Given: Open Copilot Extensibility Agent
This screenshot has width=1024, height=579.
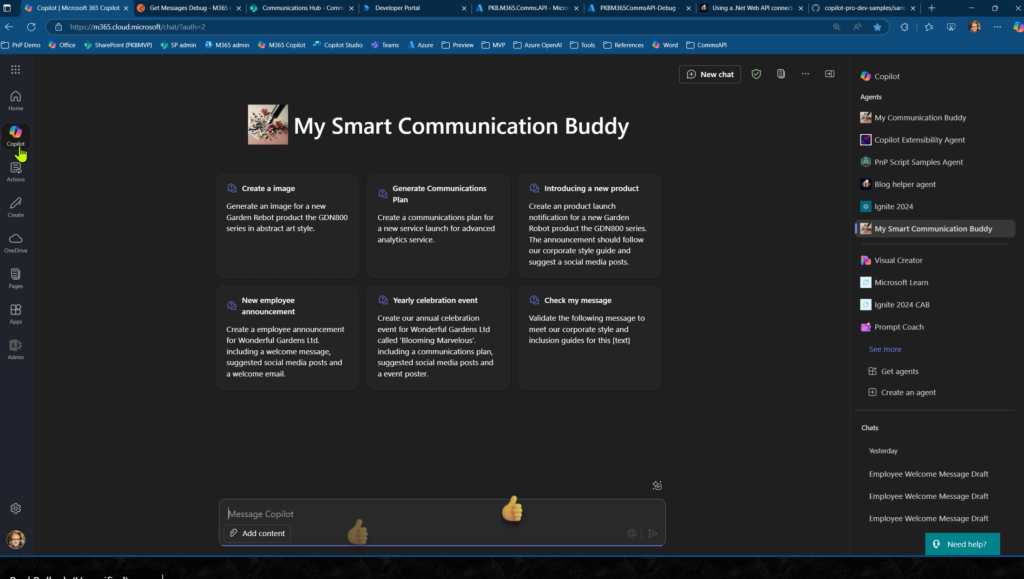Looking at the screenshot, I should 935,140.
